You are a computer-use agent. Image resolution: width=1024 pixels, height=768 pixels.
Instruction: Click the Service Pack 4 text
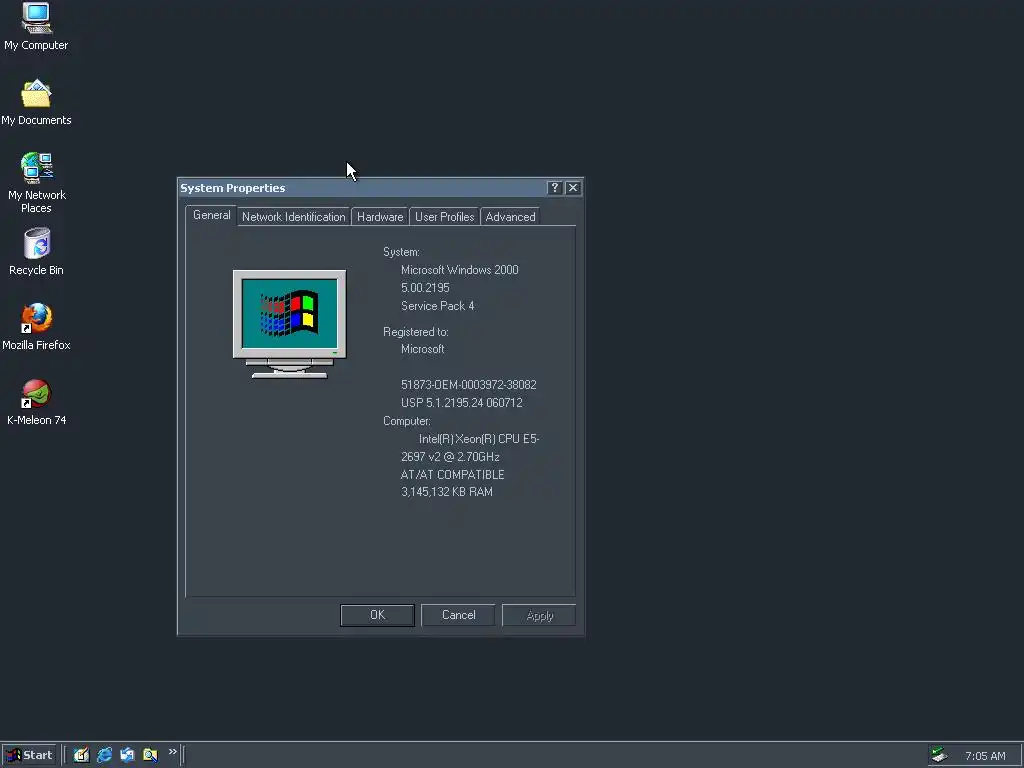coord(438,306)
